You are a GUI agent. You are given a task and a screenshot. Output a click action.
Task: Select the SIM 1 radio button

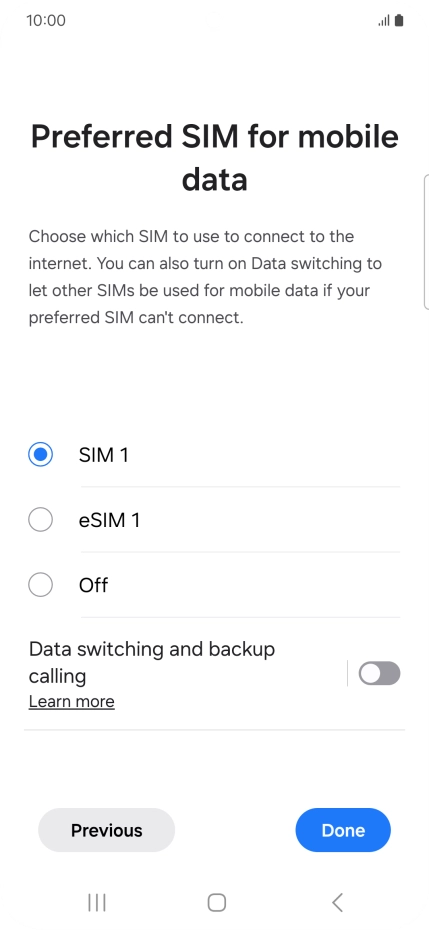(40, 455)
